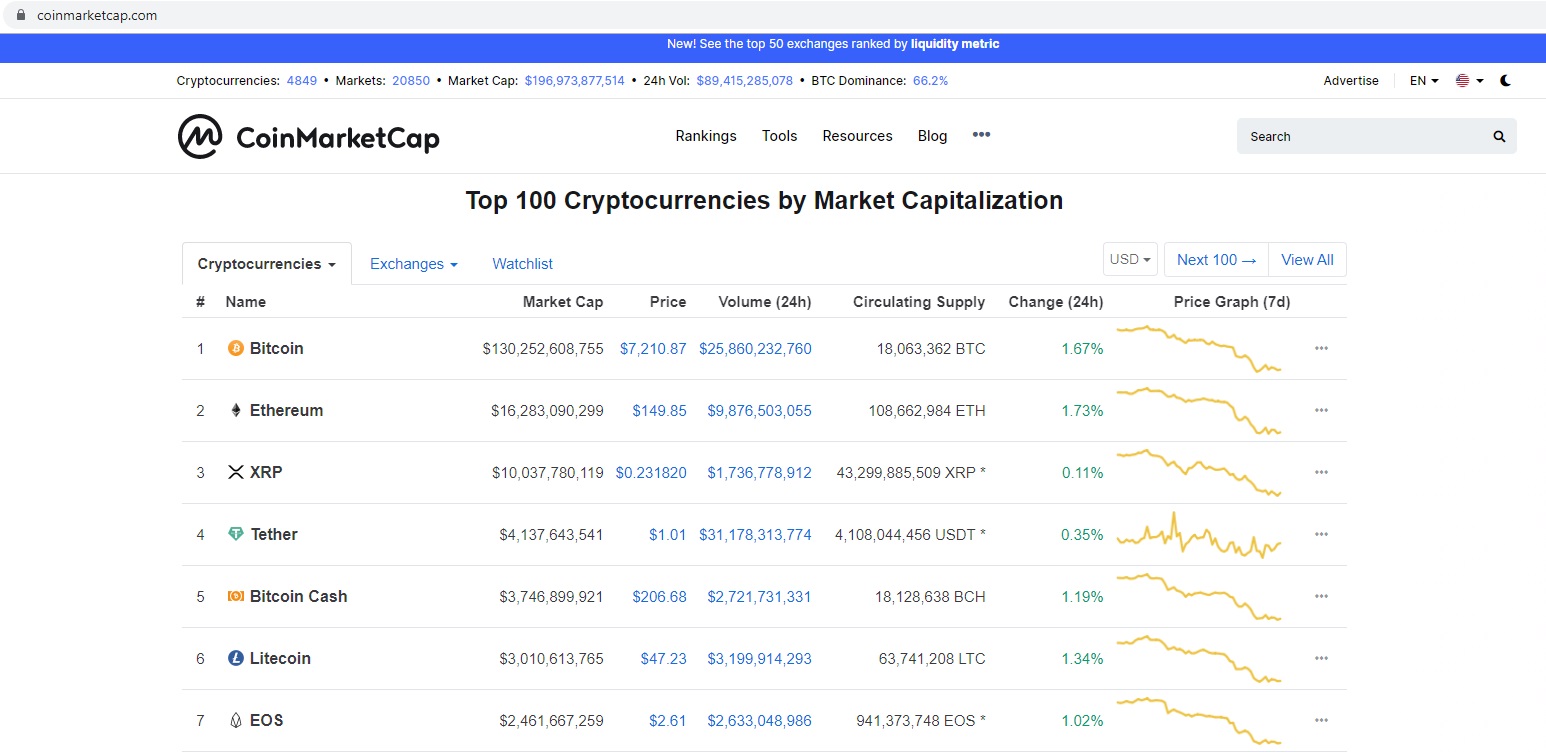Click Litecoin volume $3,199,914,293
Screen dimensions: 1546x752
click(759, 659)
